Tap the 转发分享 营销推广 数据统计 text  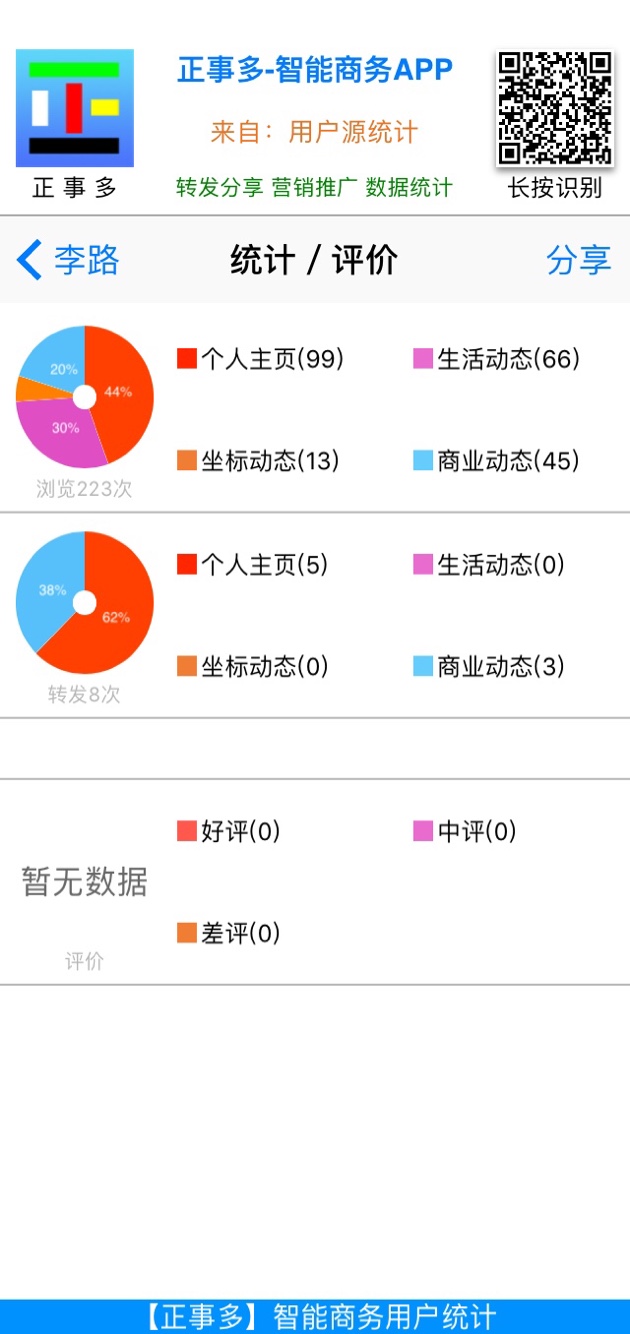pyautogui.click(x=315, y=187)
